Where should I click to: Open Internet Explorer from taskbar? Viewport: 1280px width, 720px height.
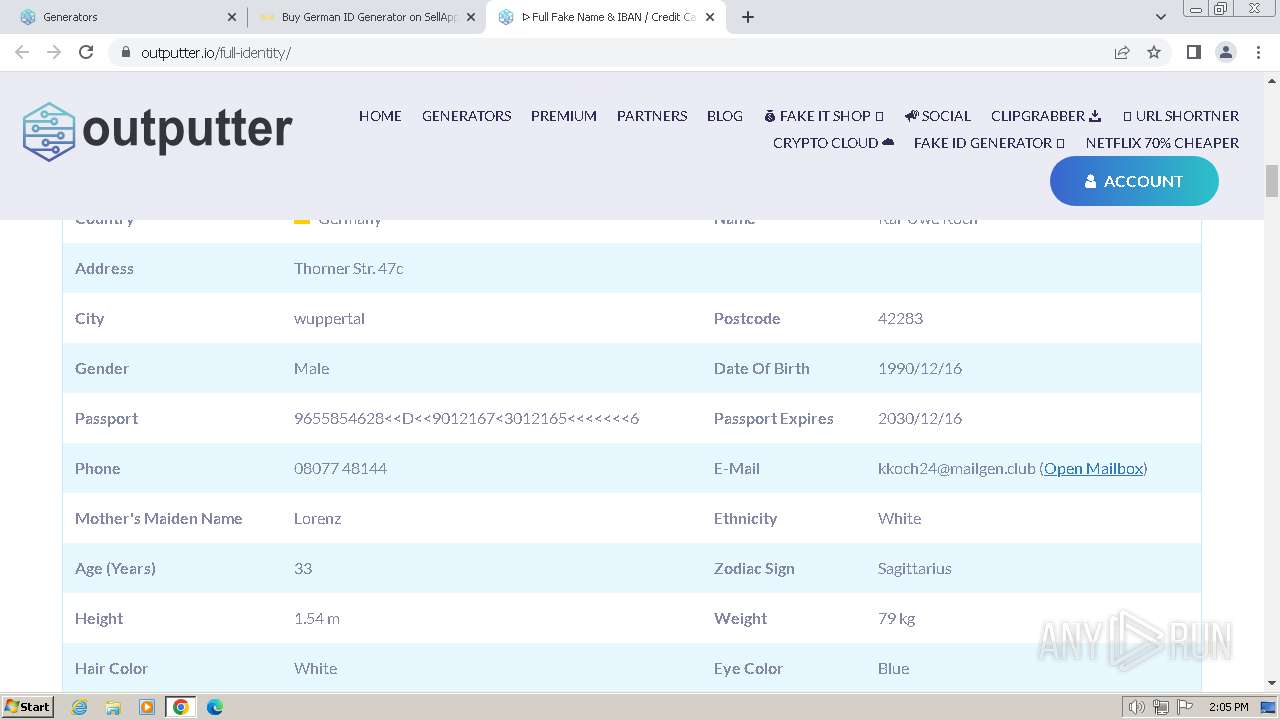point(79,707)
